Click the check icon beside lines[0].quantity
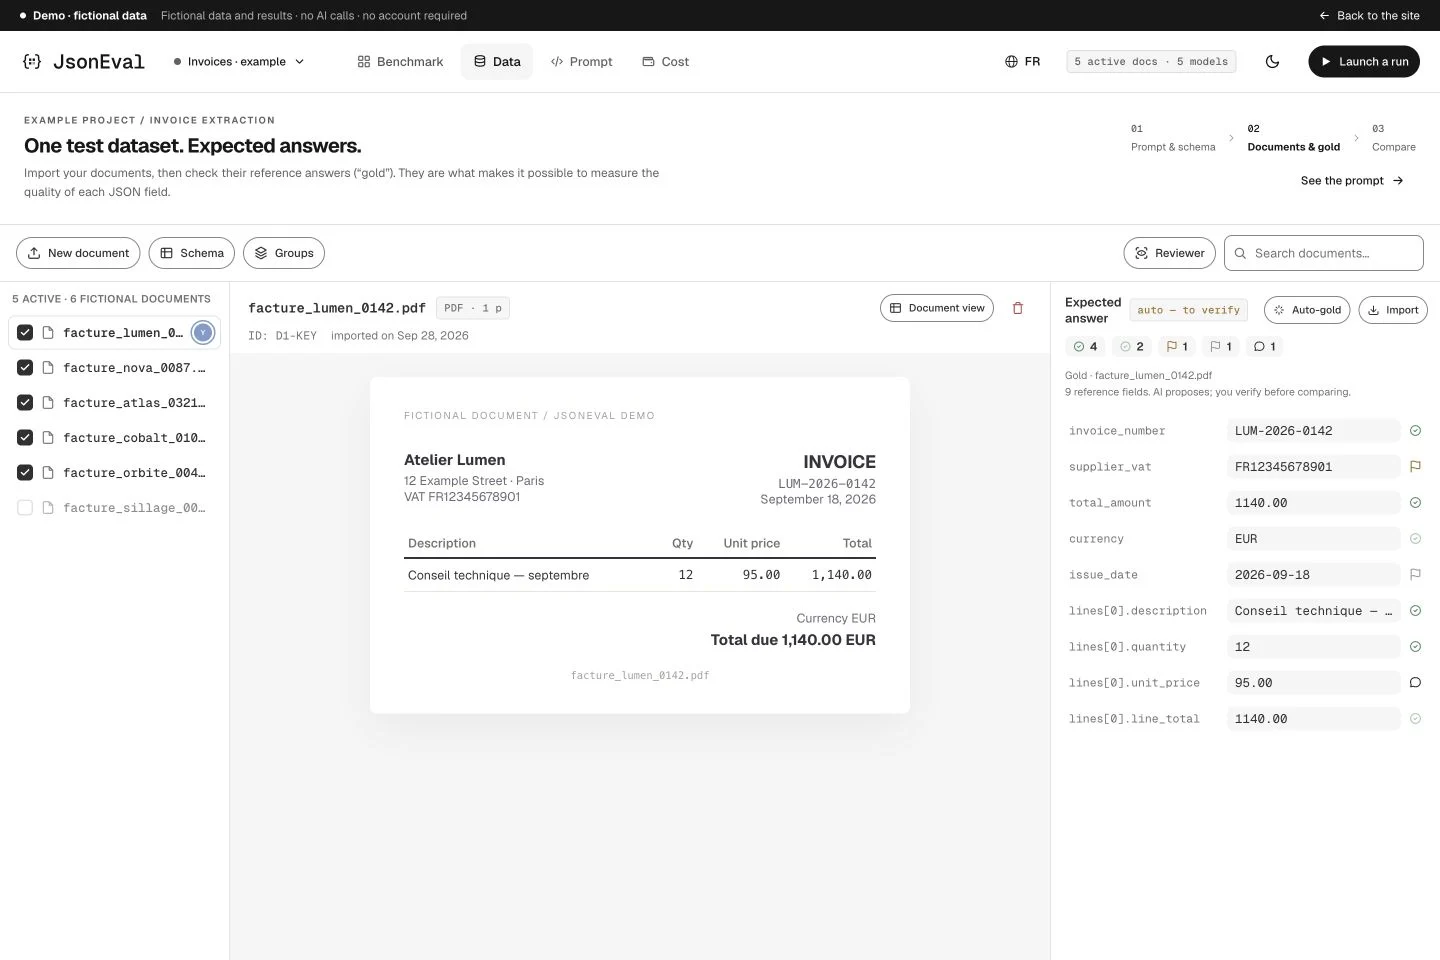 [1415, 647]
